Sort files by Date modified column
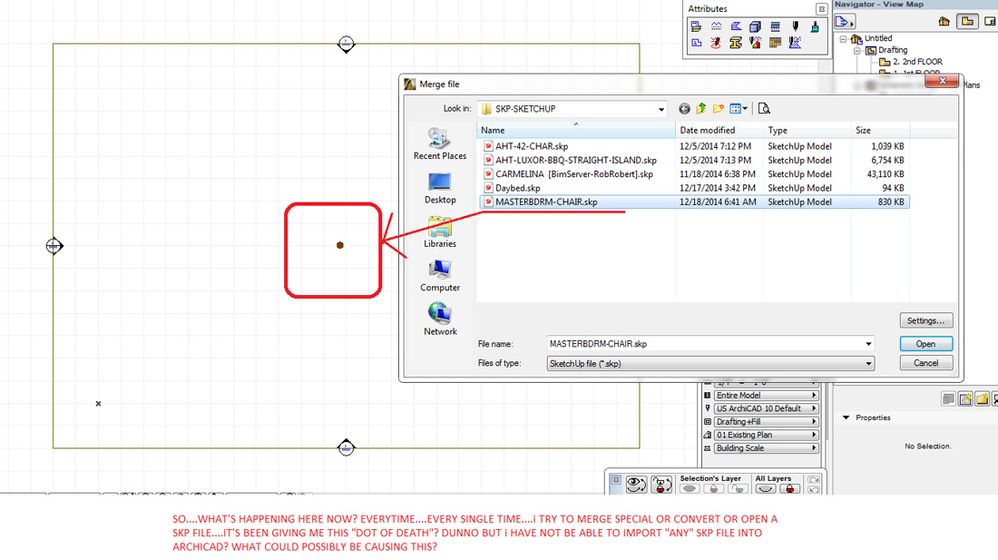The width and height of the screenshot is (998, 560). (720, 130)
